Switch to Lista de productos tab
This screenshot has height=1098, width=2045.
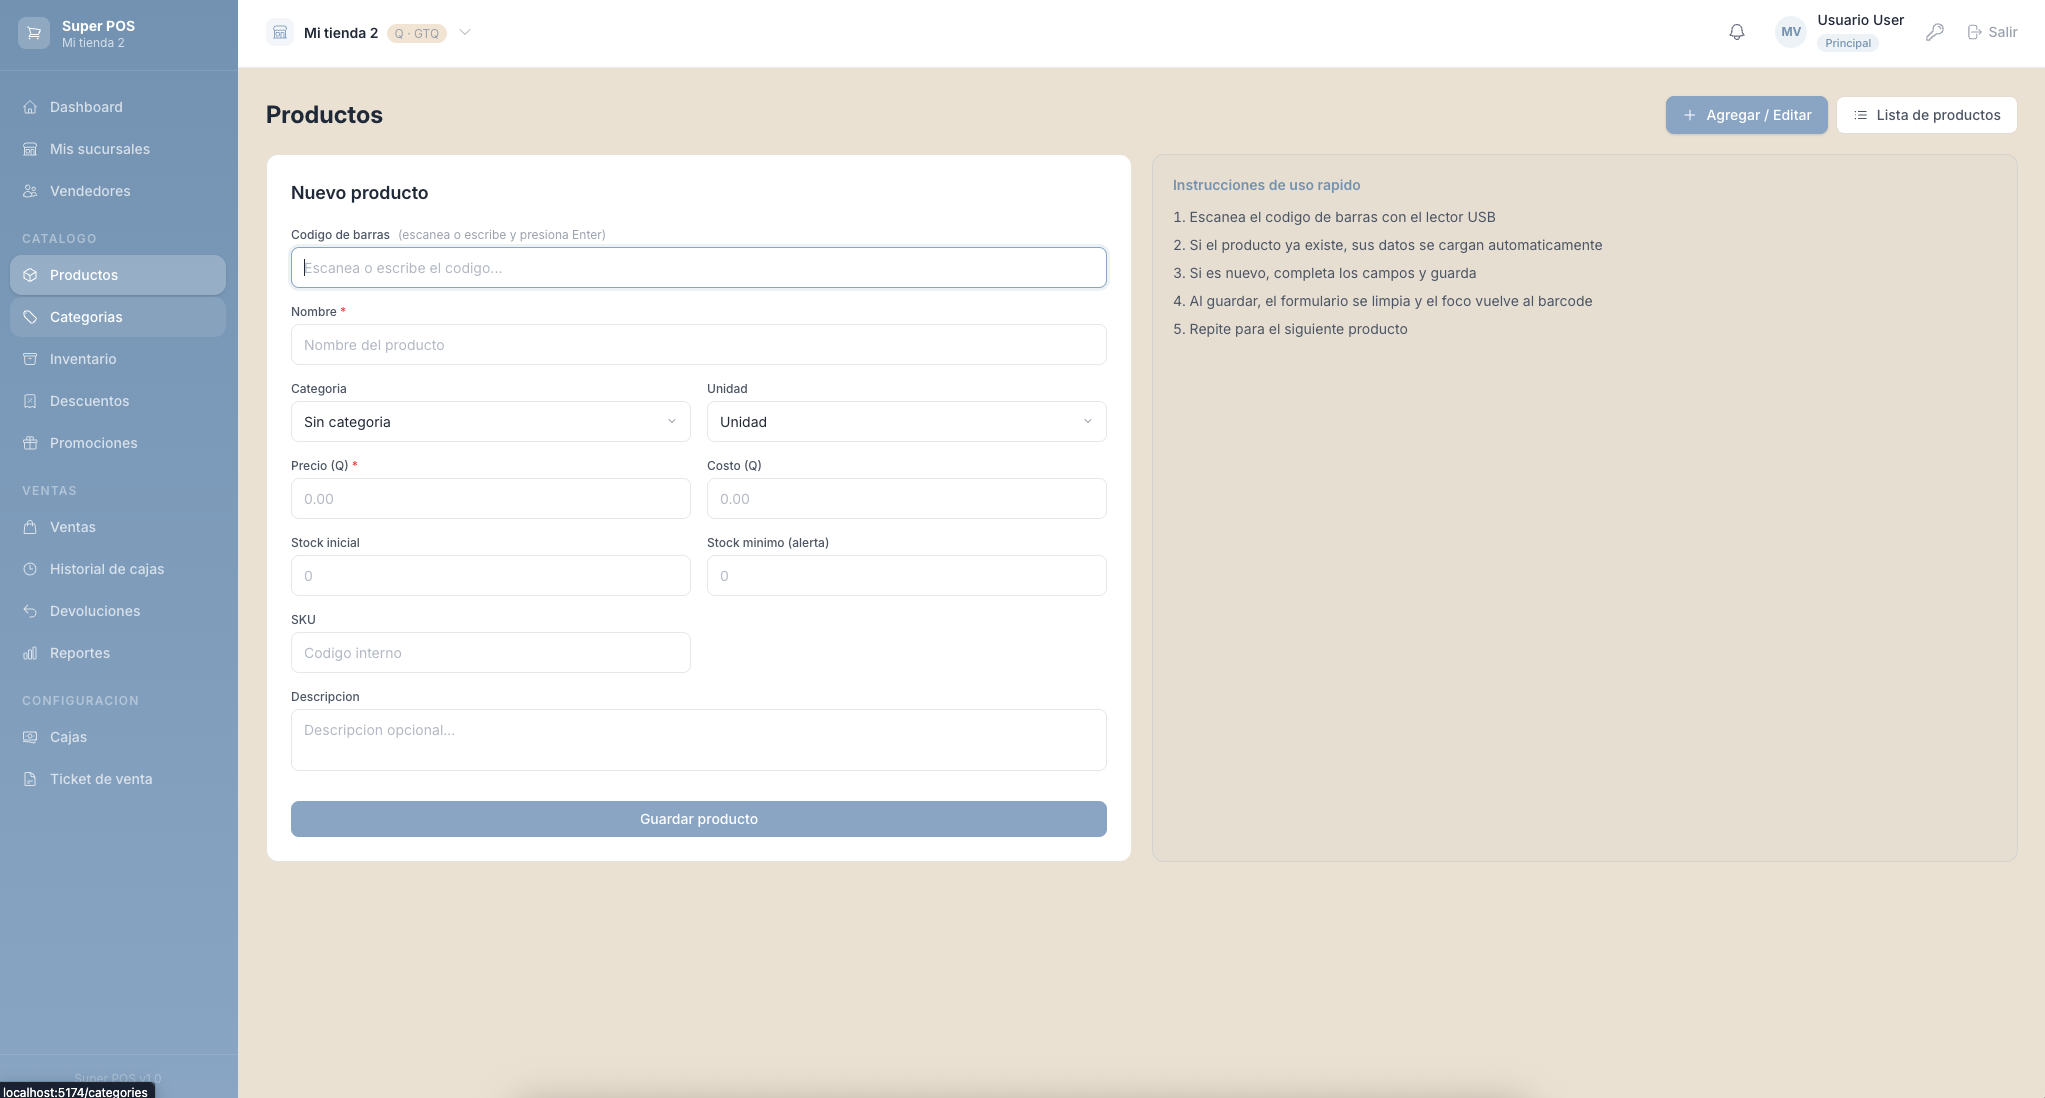pos(1926,115)
